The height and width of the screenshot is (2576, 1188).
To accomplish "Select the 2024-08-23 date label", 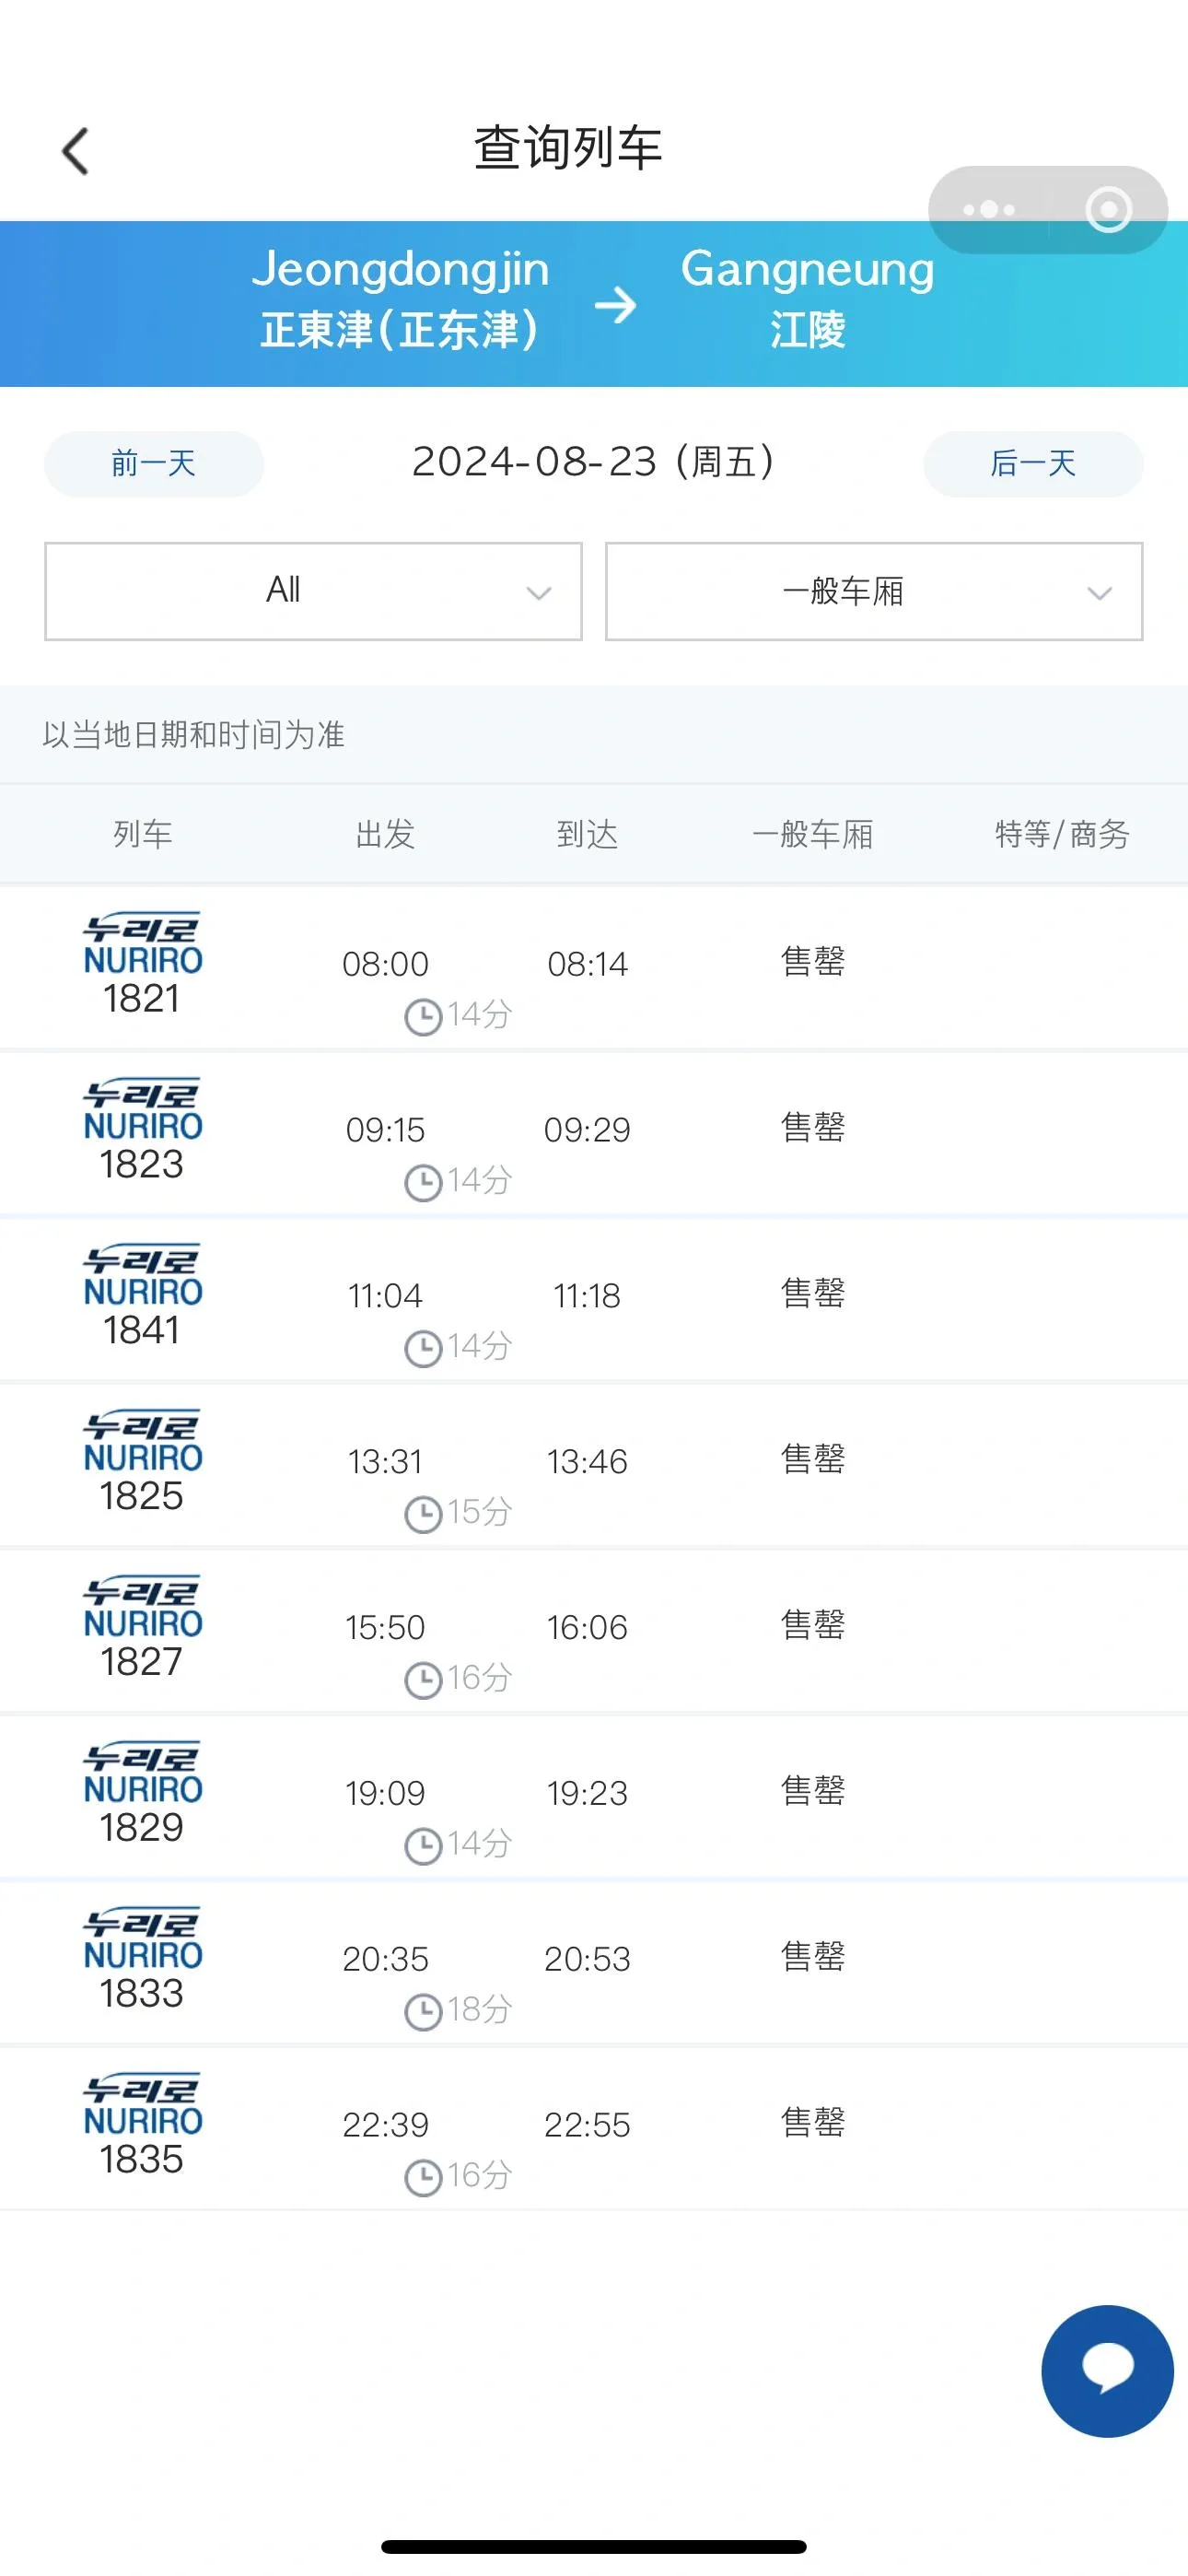I will [x=593, y=462].
